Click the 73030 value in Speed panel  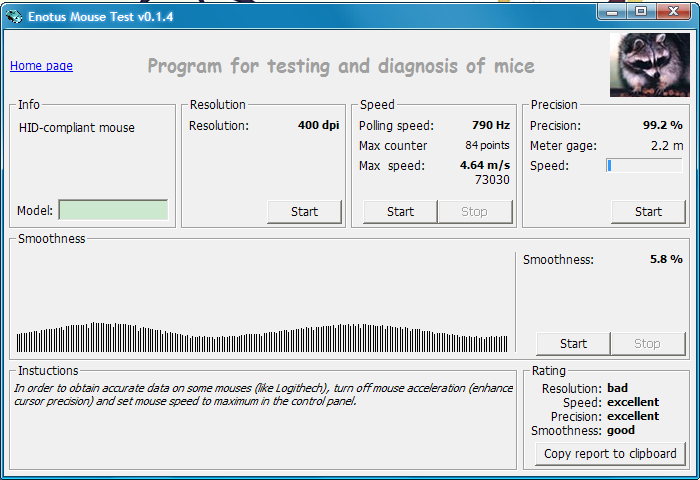pos(492,179)
